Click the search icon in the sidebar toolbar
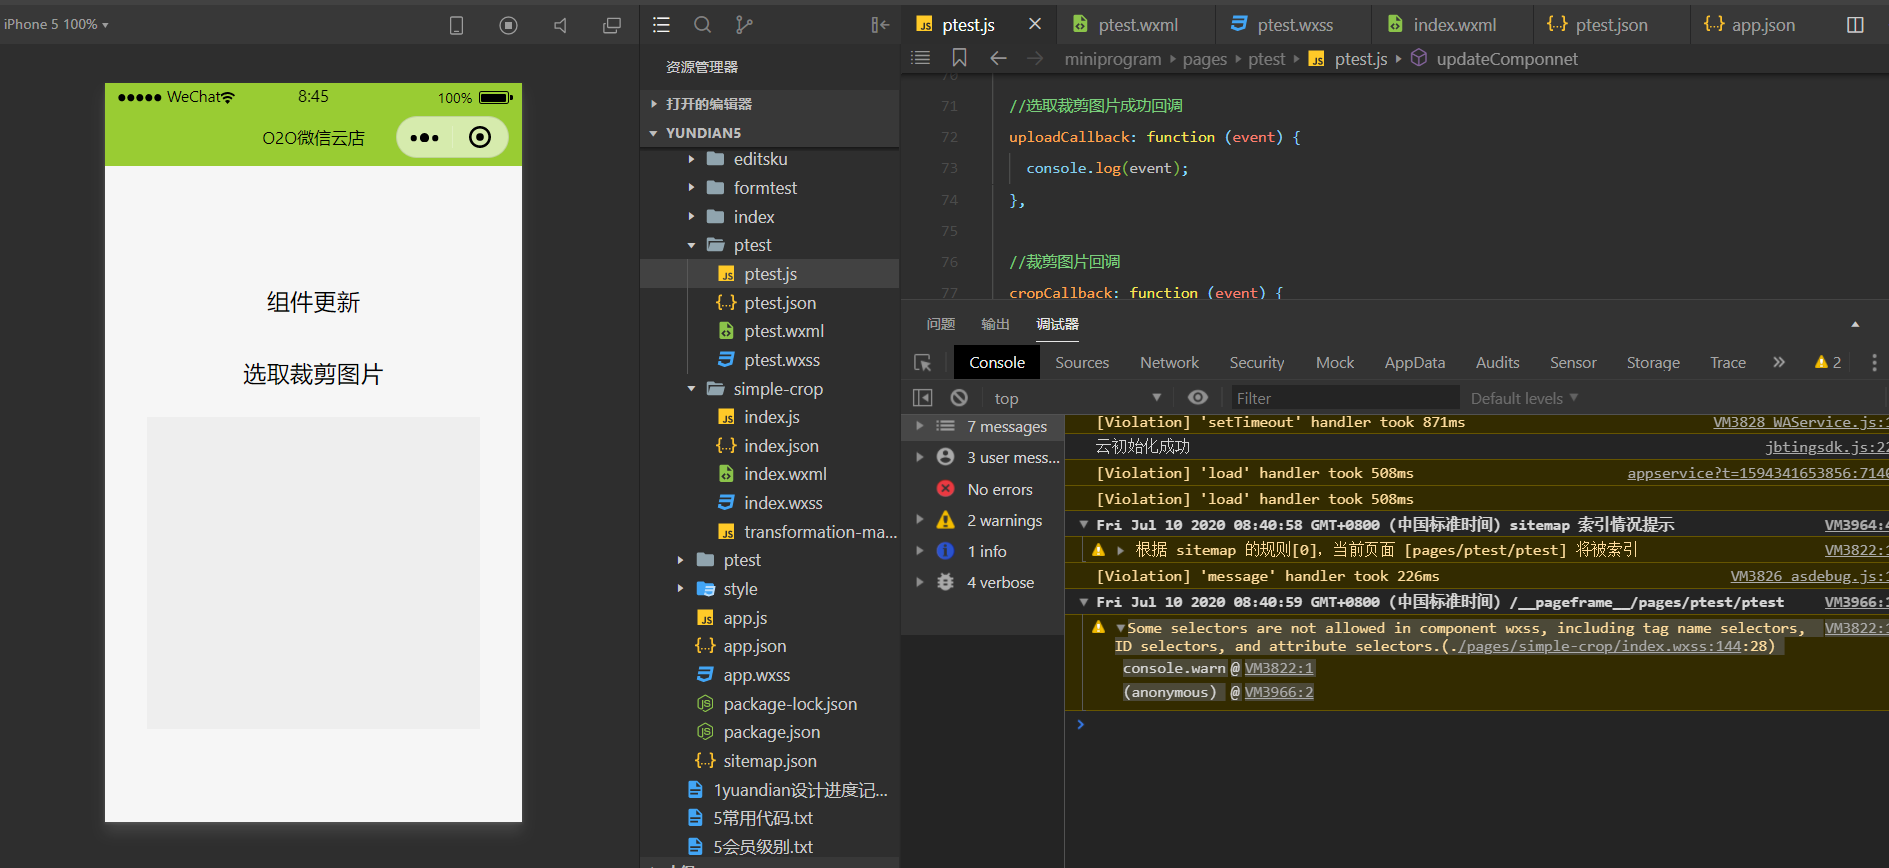Image resolution: width=1889 pixels, height=868 pixels. tap(702, 25)
